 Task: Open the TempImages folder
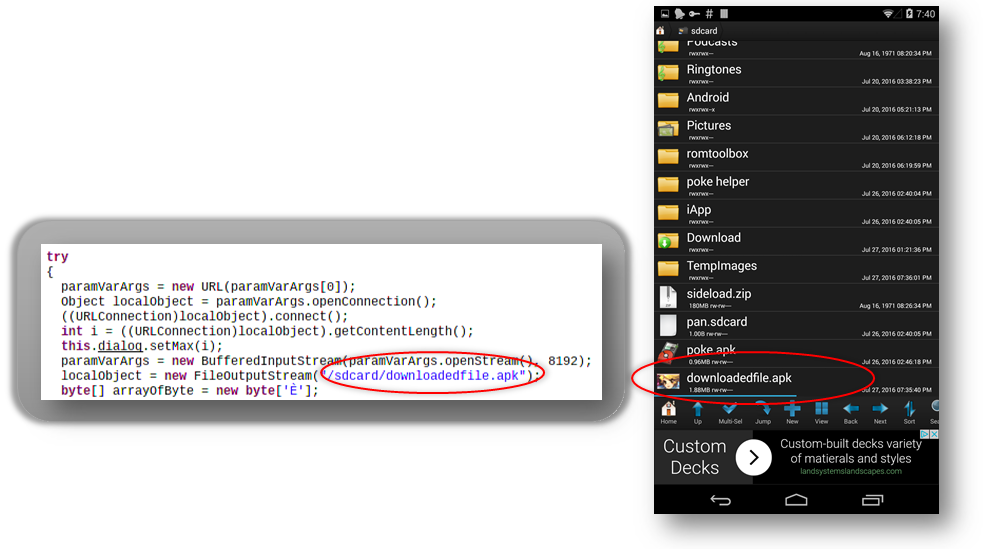[x=796, y=270]
